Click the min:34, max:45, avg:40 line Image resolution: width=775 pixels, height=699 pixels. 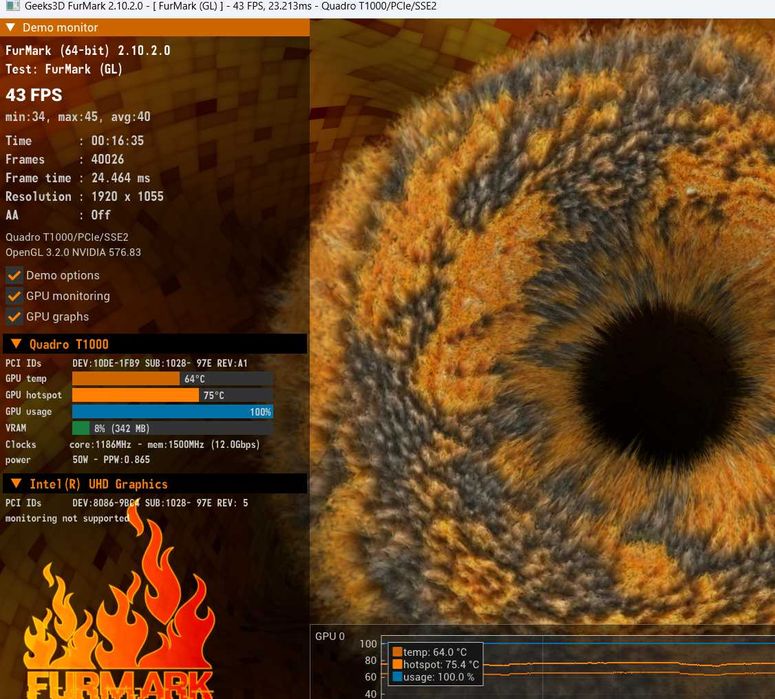pos(78,117)
